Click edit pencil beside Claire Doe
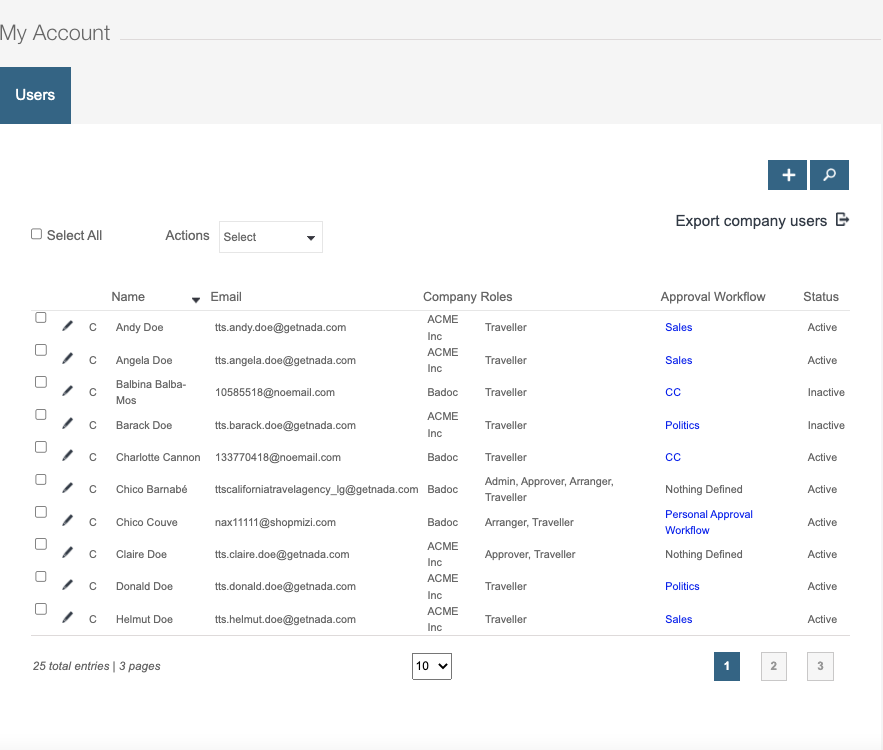This screenshot has width=883, height=750. (x=67, y=553)
